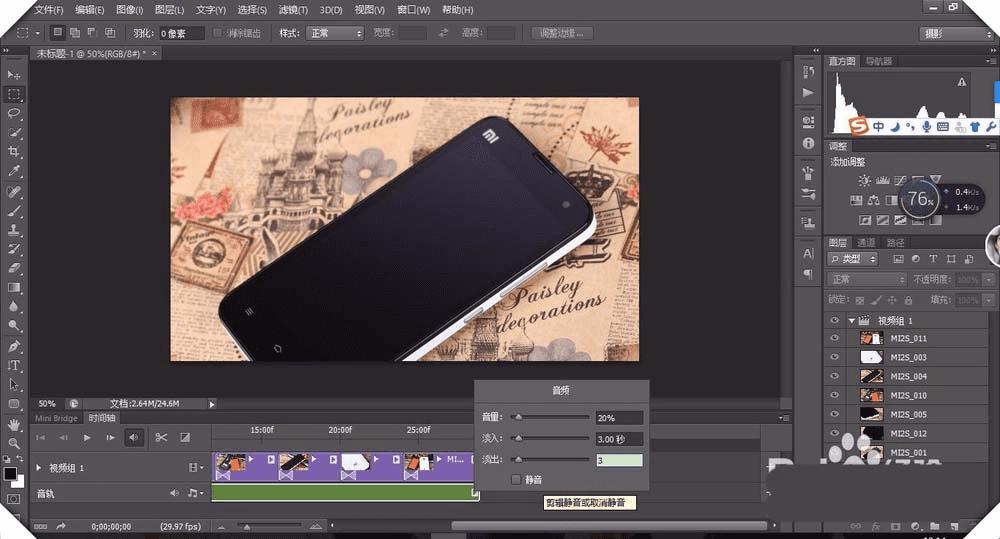Click the scissors split-at-playhead icon
Viewport: 1000px width, 539px height.
pos(161,437)
